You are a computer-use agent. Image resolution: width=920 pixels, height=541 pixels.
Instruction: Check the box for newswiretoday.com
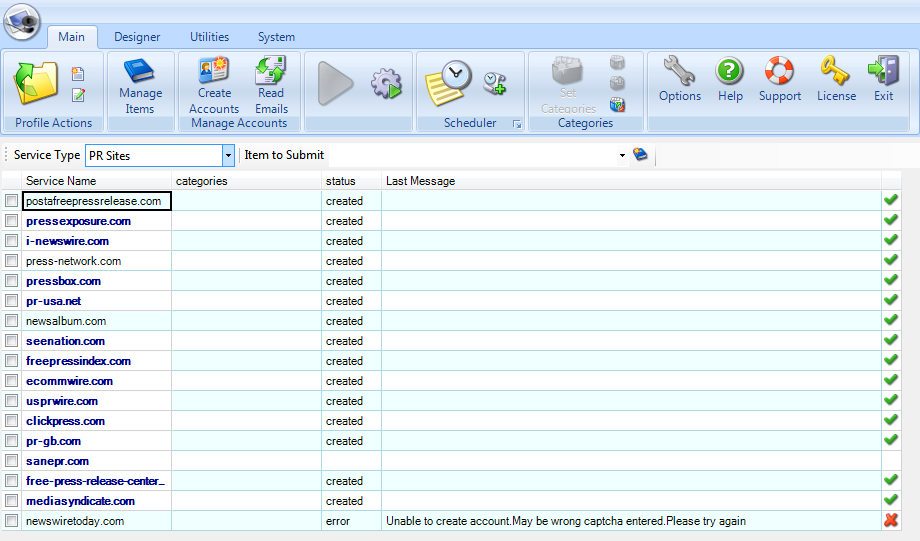click(11, 520)
